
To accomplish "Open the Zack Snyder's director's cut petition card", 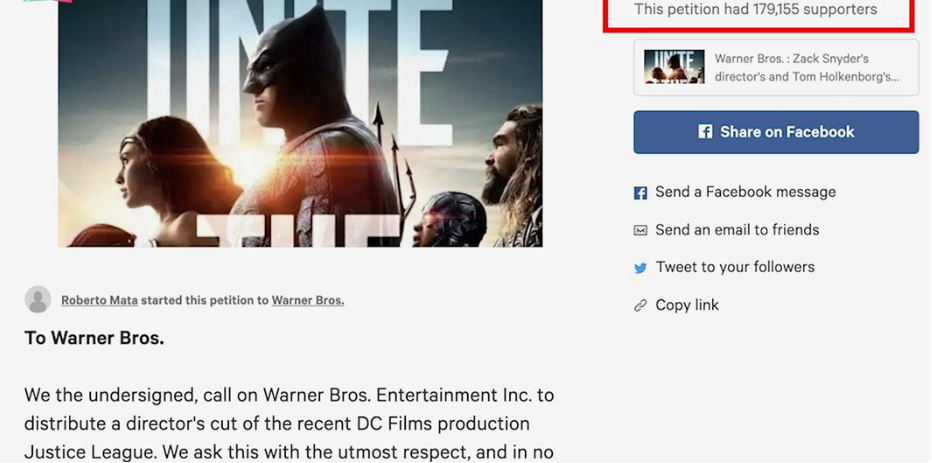I will point(776,68).
